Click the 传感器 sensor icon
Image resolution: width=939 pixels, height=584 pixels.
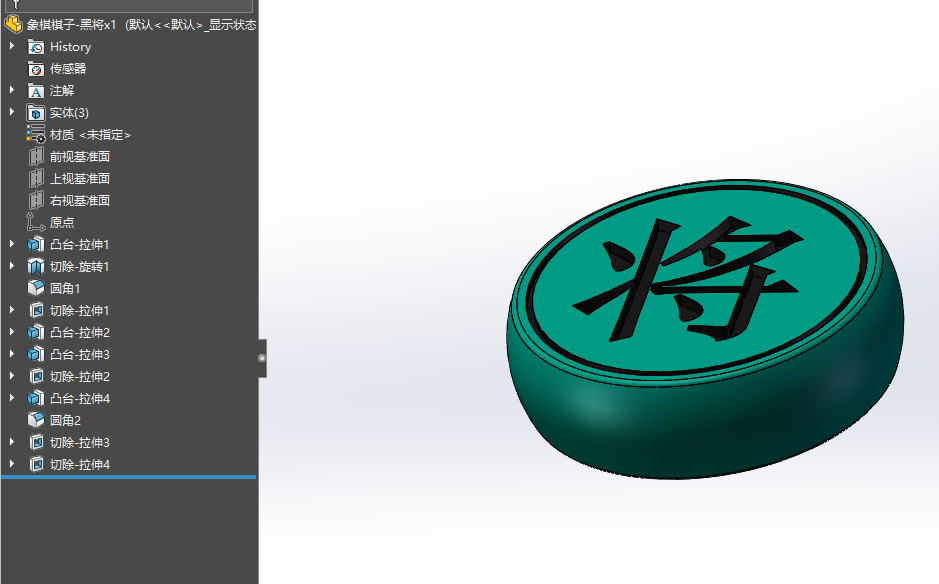click(x=36, y=69)
